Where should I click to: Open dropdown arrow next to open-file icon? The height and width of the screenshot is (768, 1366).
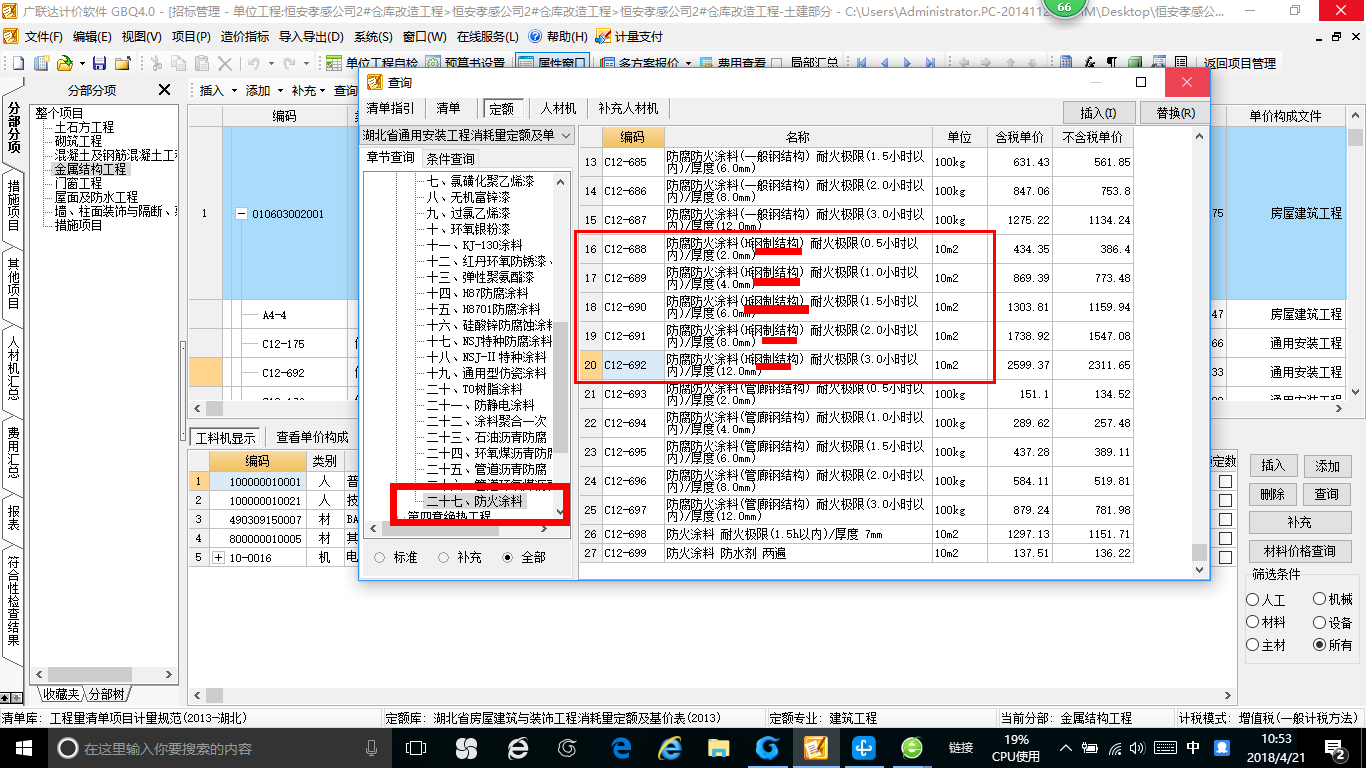(x=82, y=63)
